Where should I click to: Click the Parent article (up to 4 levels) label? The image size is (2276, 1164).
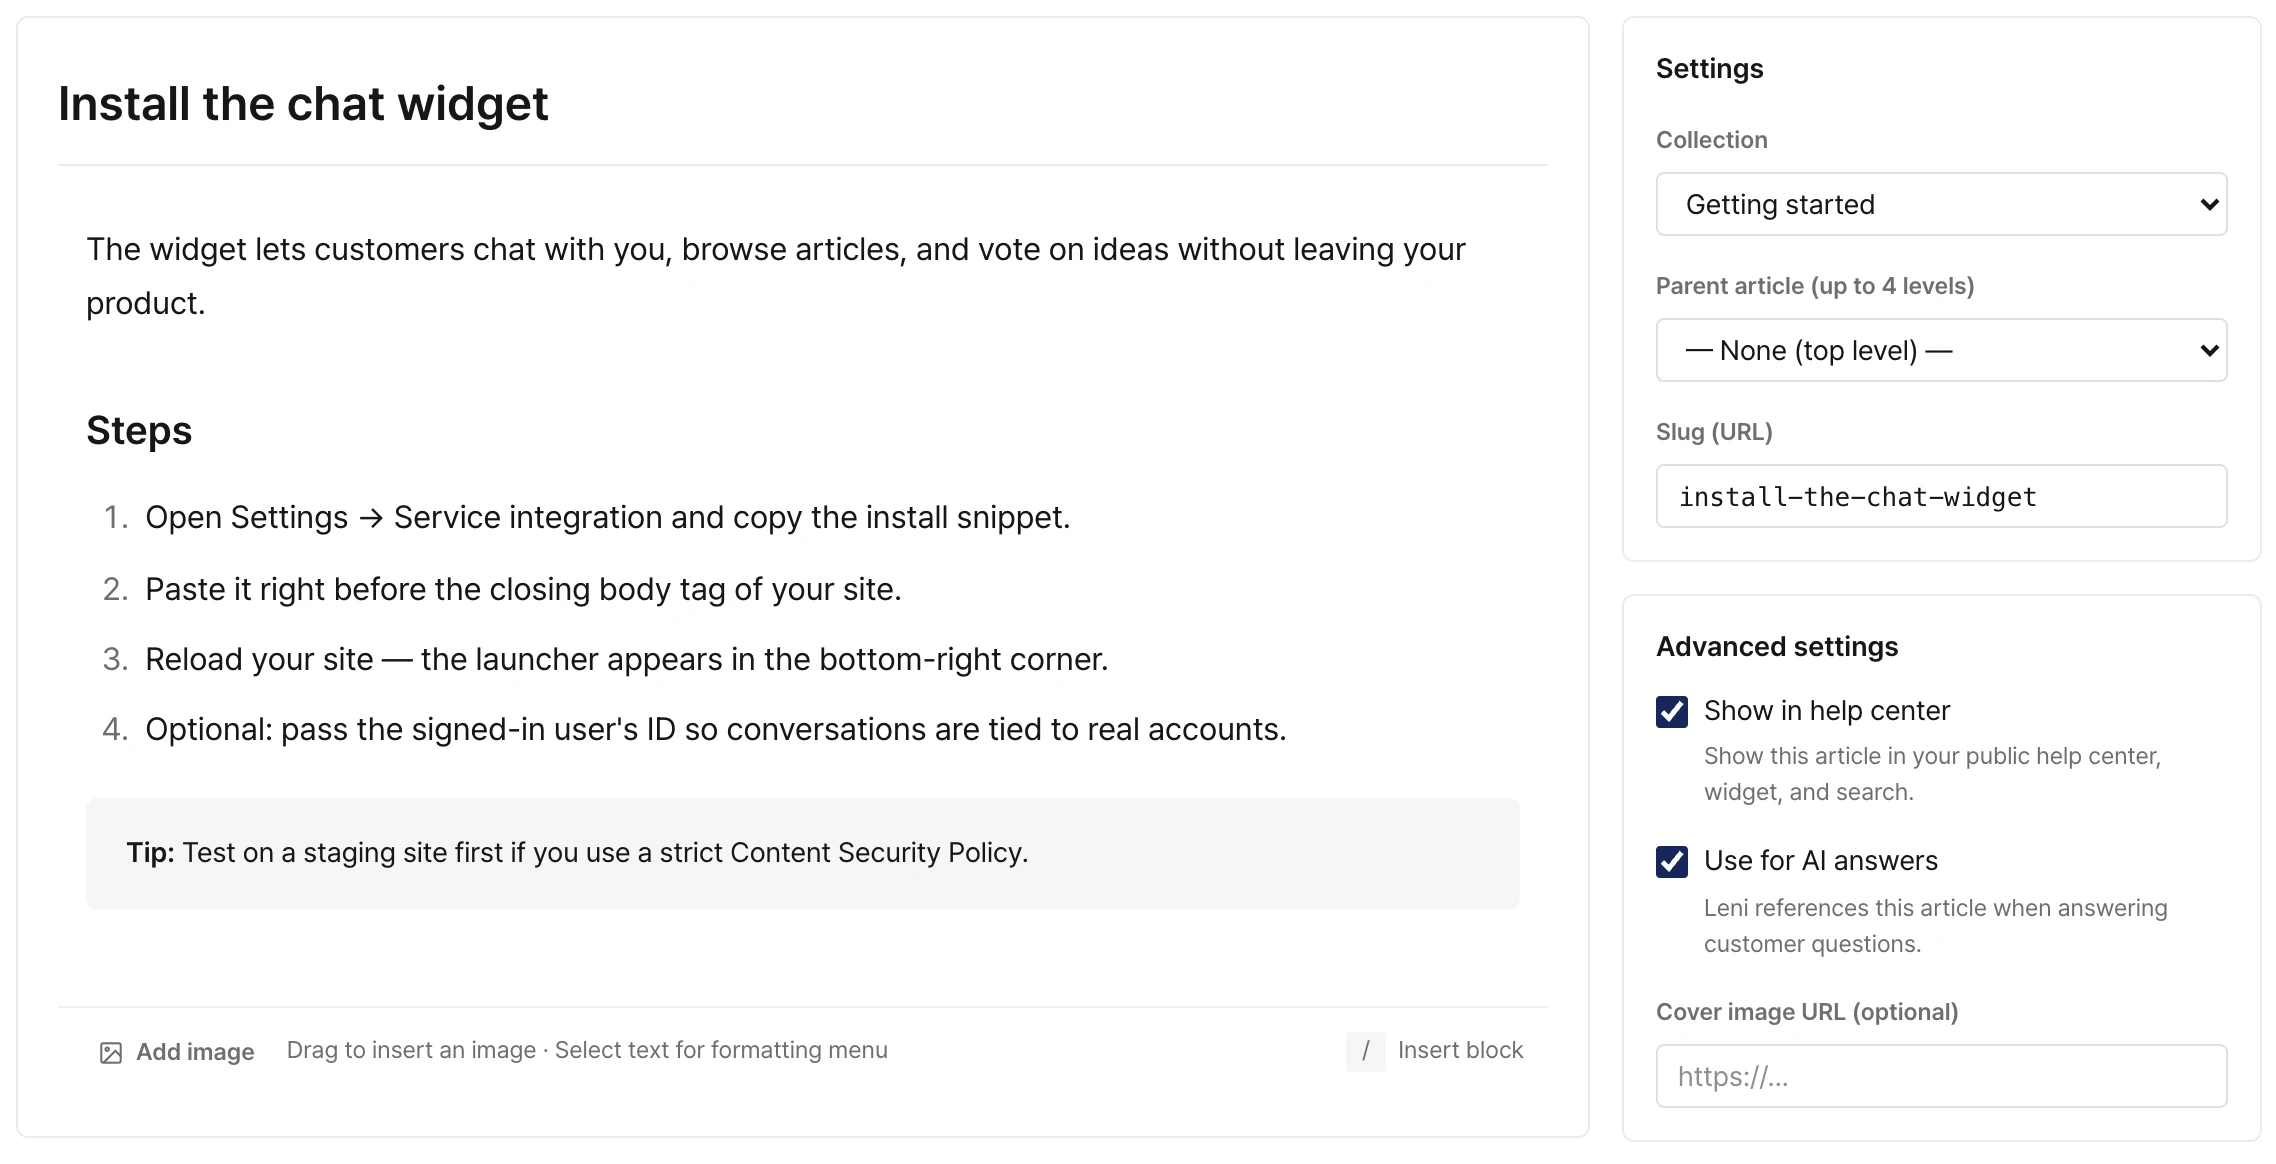click(x=1815, y=286)
